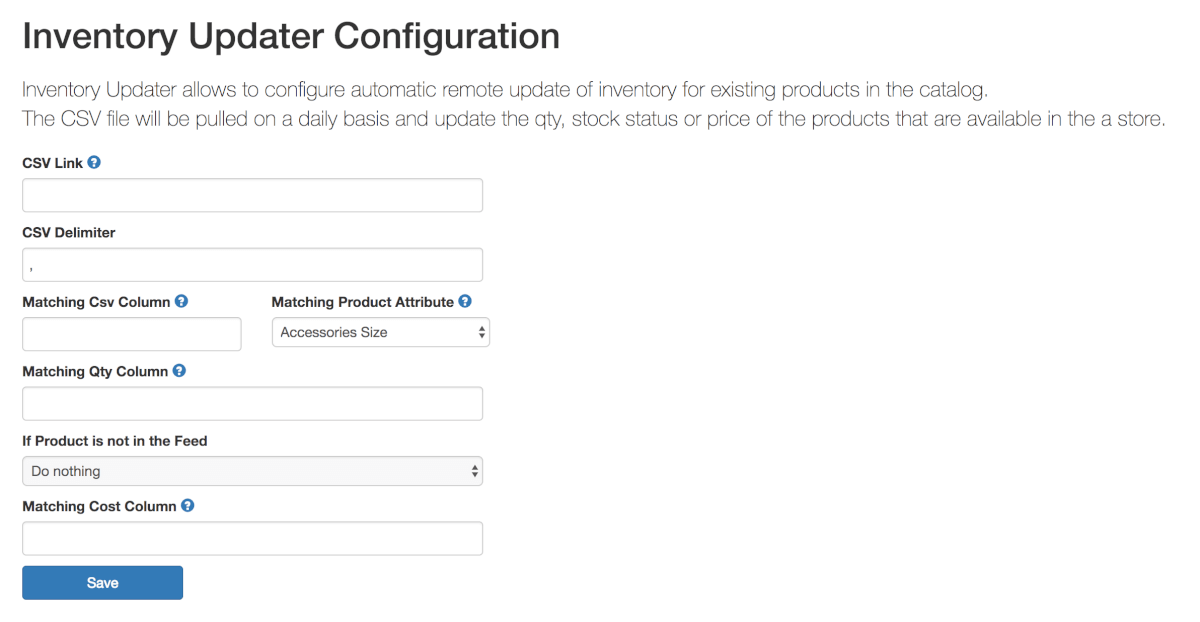This screenshot has height=622, width=1200.
Task: Show help for Matching Cost Column
Action: point(187,506)
